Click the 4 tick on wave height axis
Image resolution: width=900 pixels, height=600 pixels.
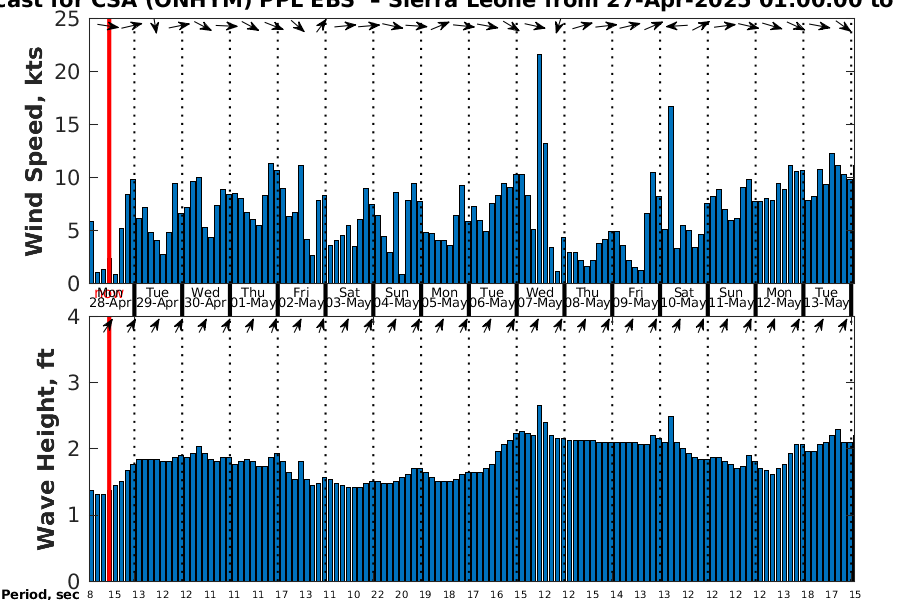click(73, 316)
